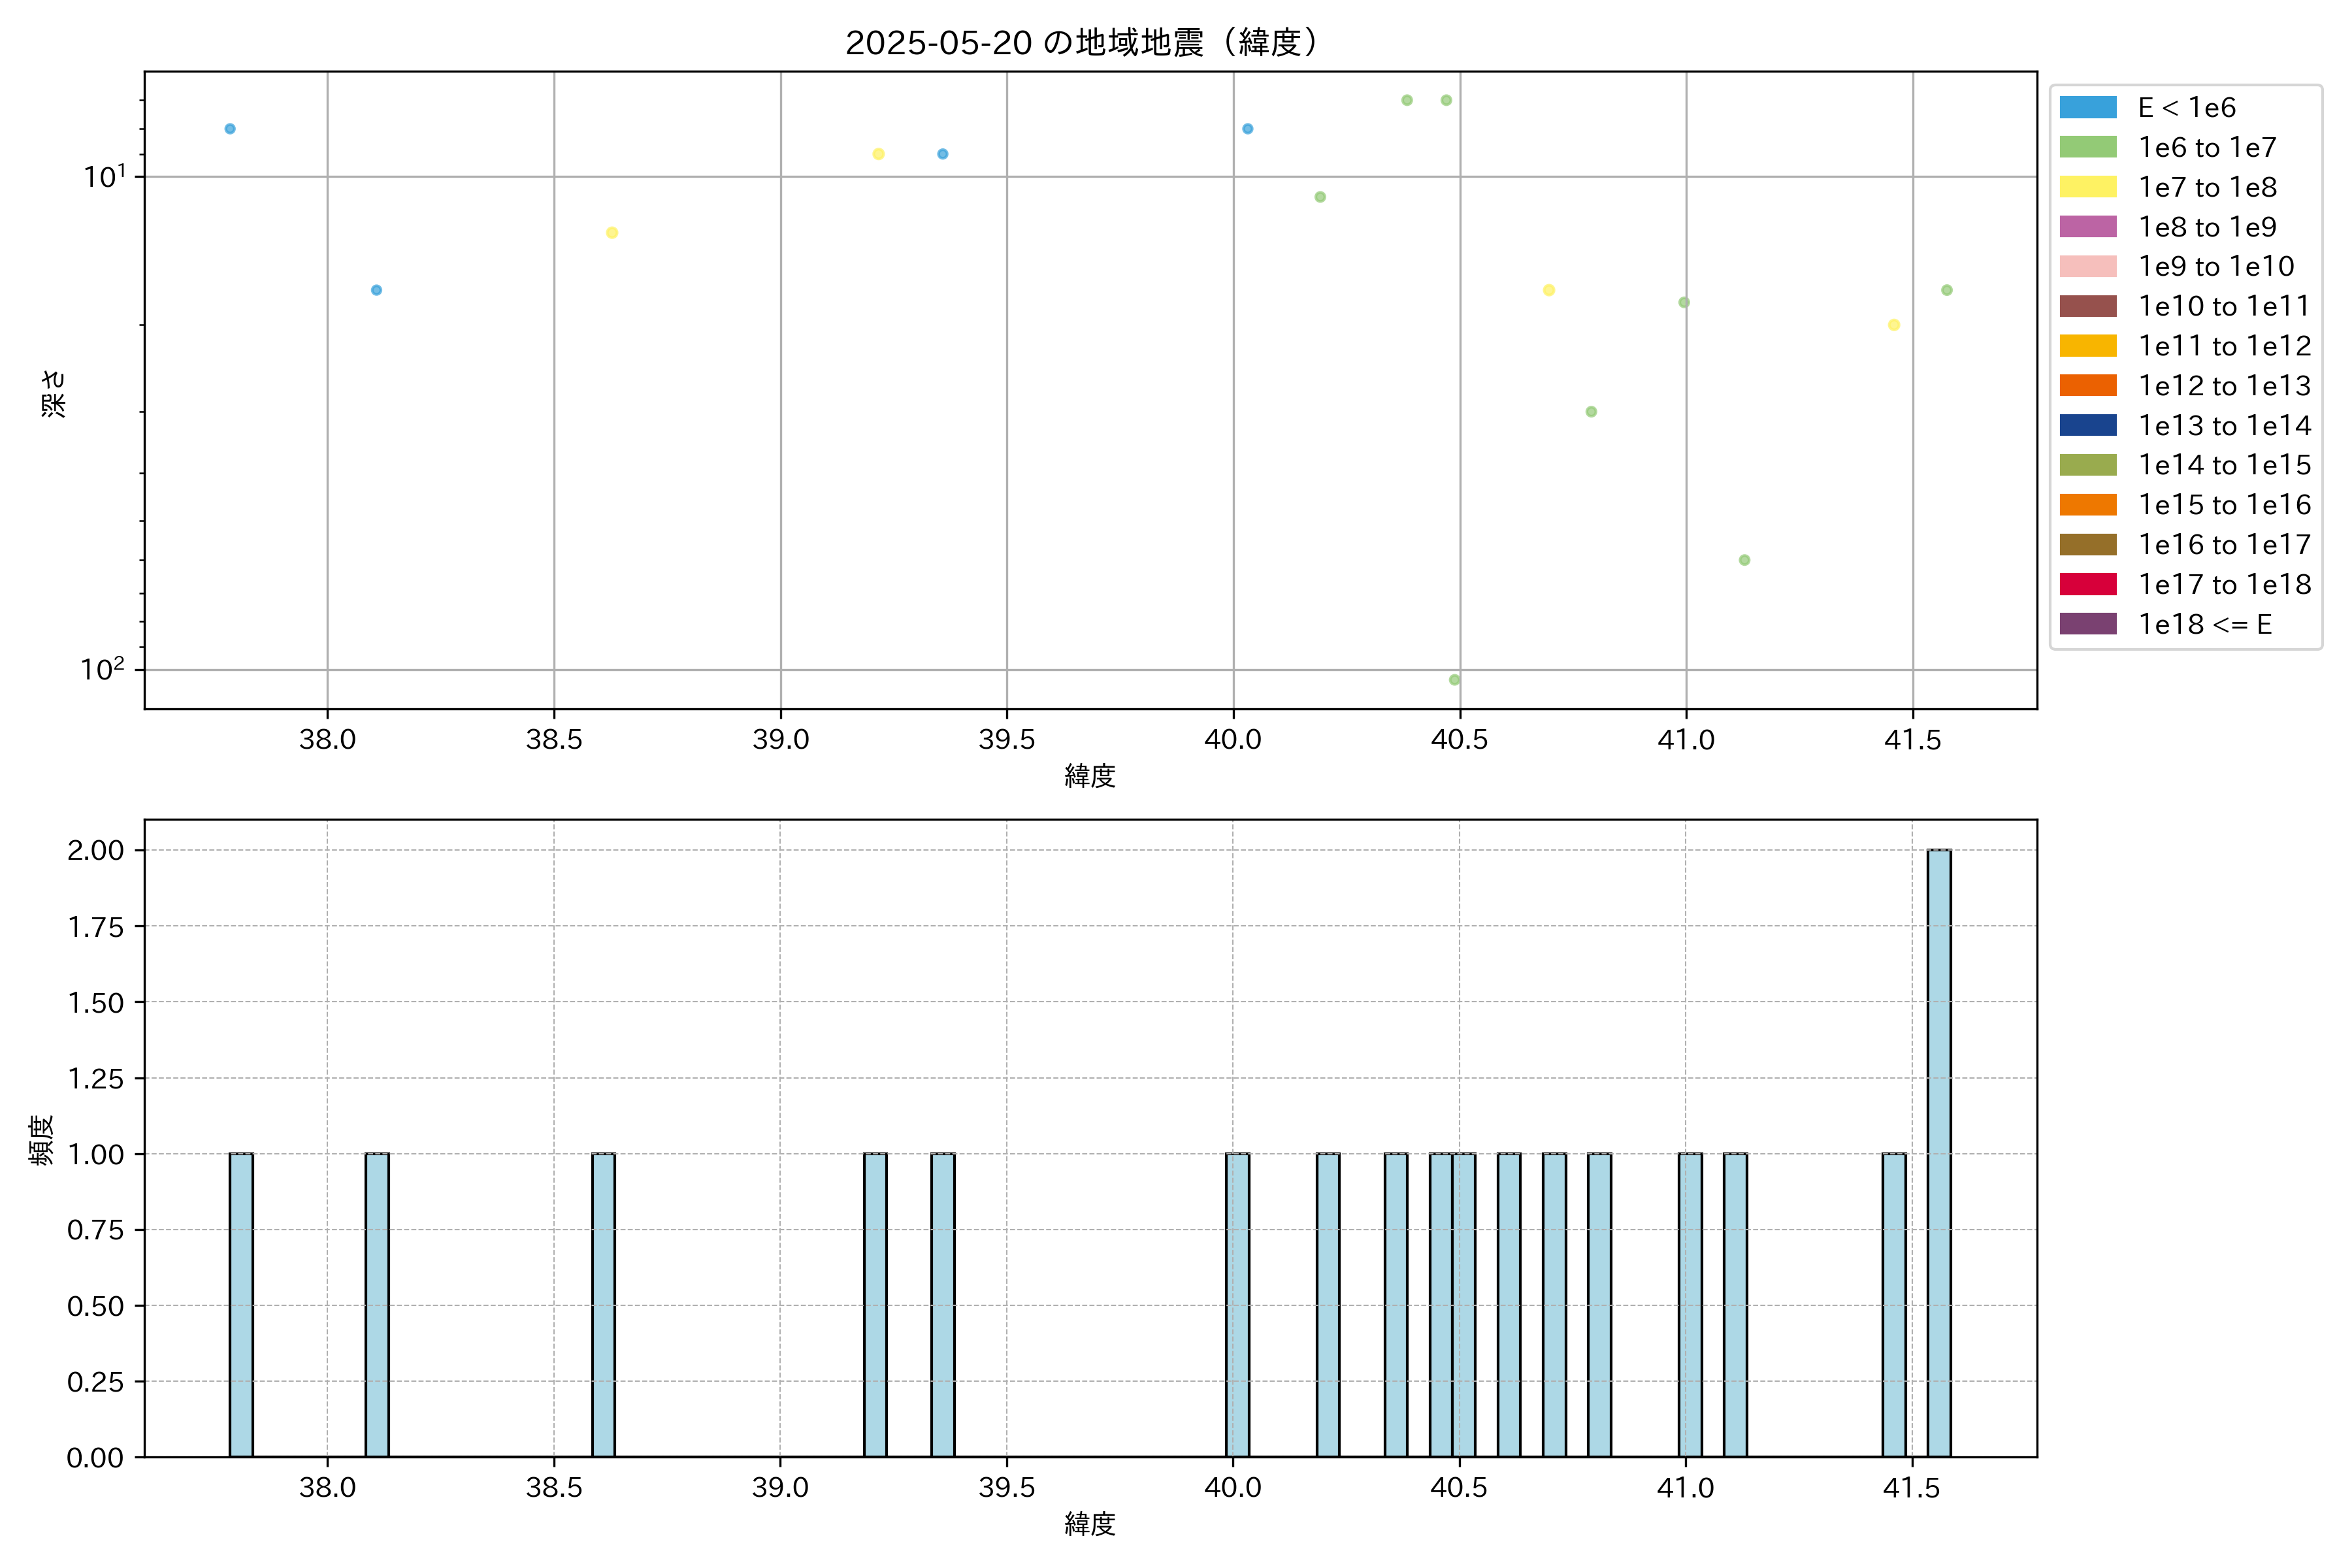Click the '1e15 to 1e16' legend label

click(2224, 505)
